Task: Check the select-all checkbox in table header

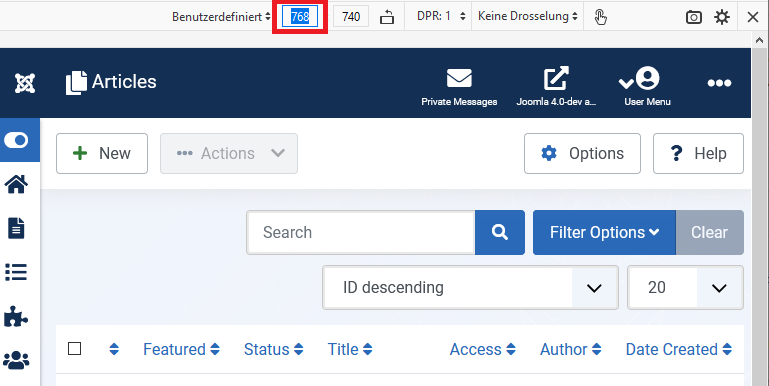Action: tap(75, 349)
